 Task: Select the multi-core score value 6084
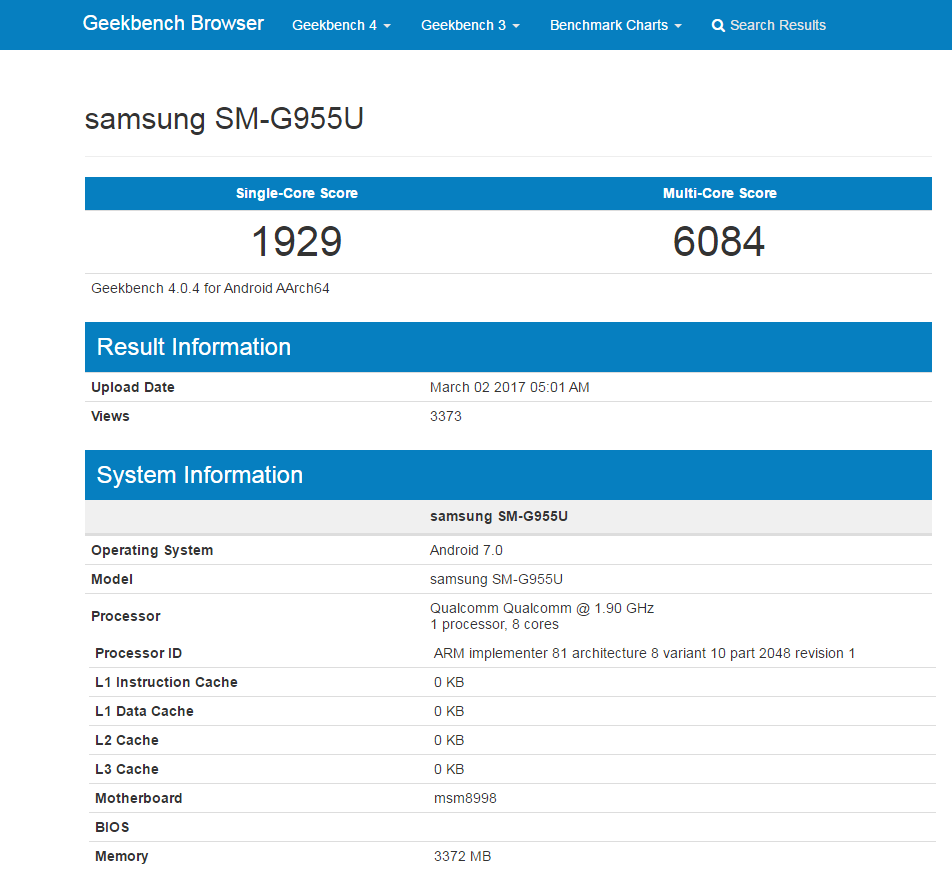click(719, 242)
